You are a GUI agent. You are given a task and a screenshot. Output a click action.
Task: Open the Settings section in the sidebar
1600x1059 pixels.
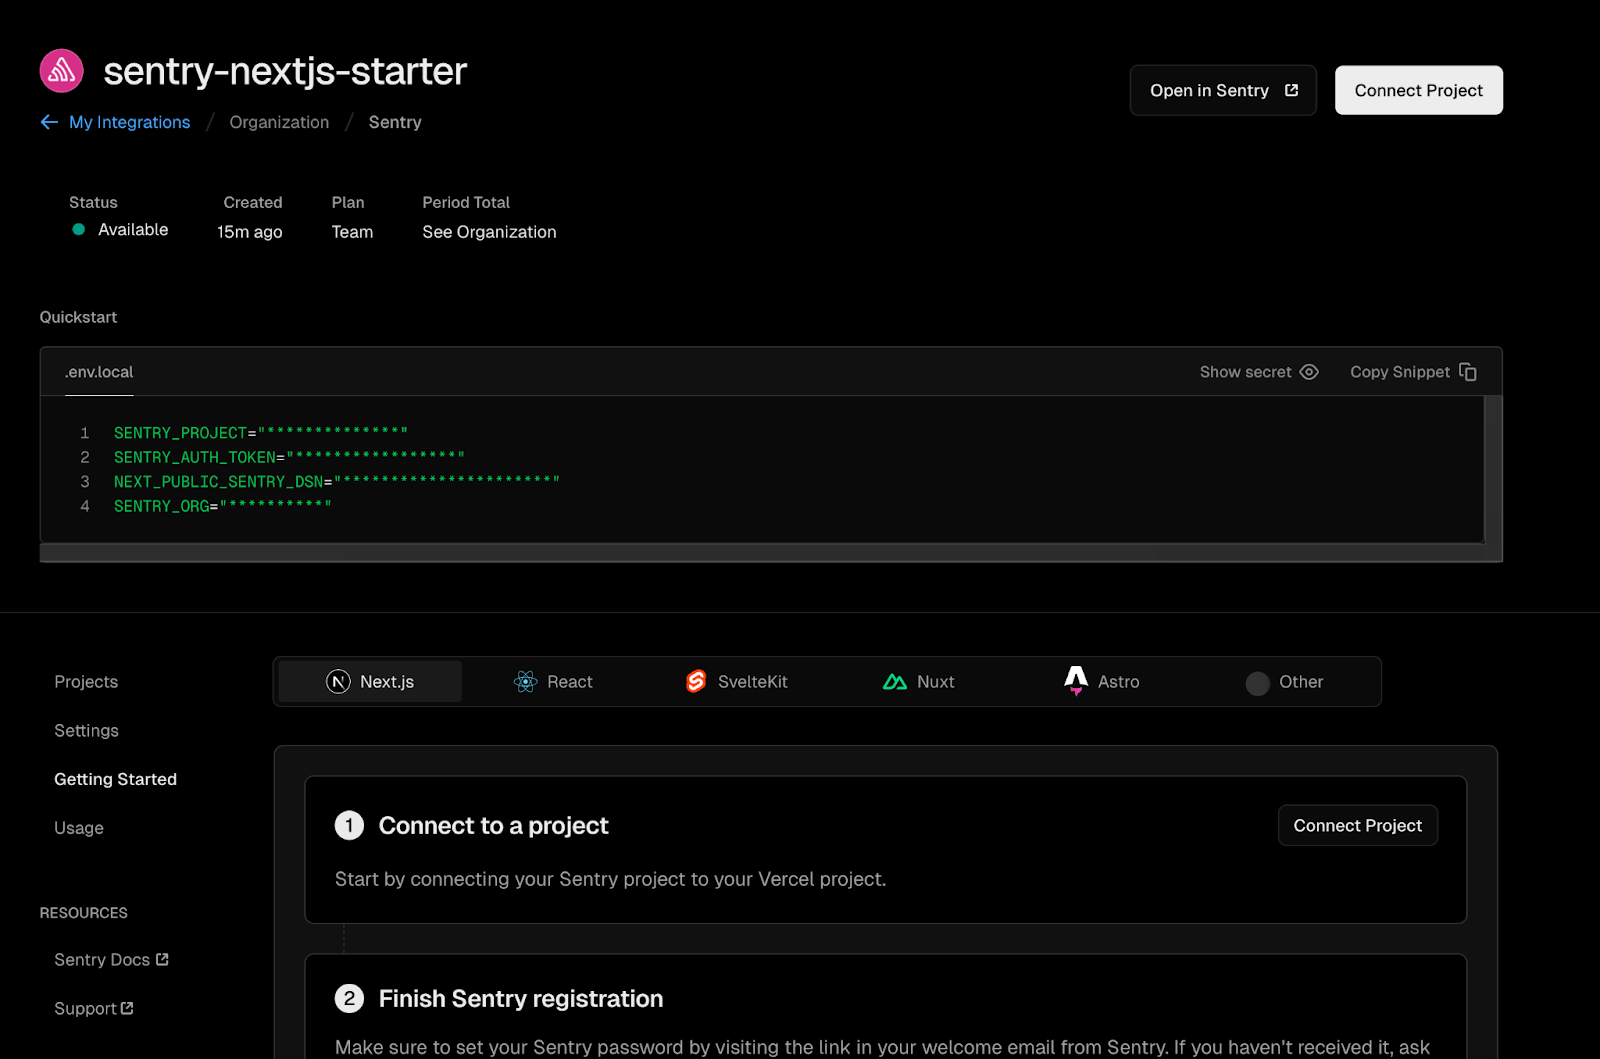[86, 730]
